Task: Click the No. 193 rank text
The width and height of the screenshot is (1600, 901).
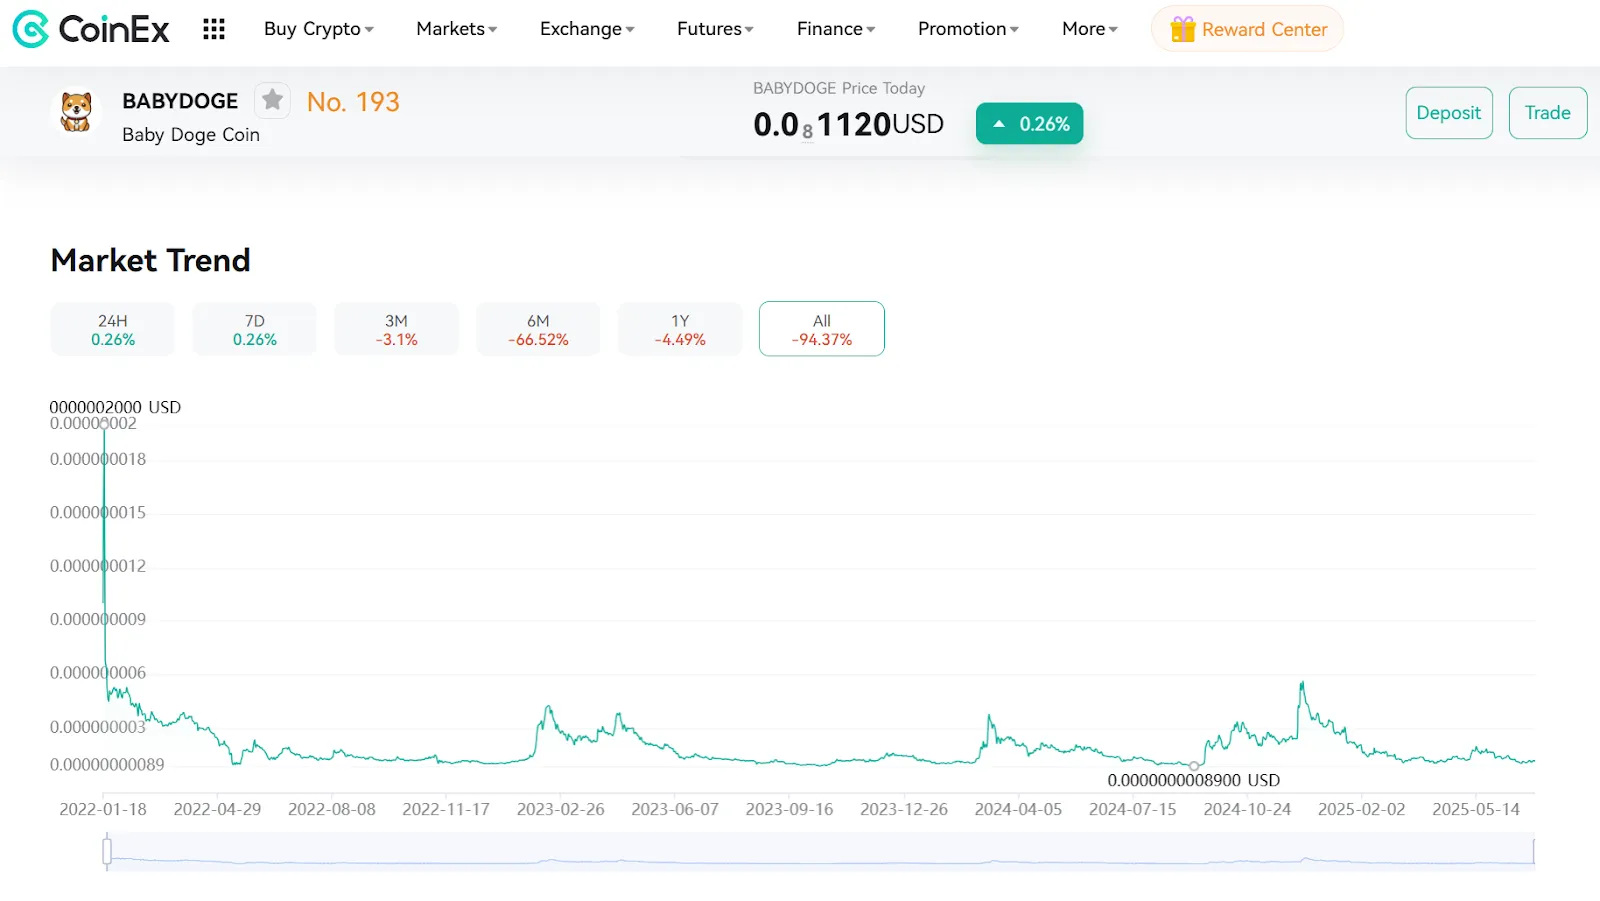Action: [x=353, y=102]
